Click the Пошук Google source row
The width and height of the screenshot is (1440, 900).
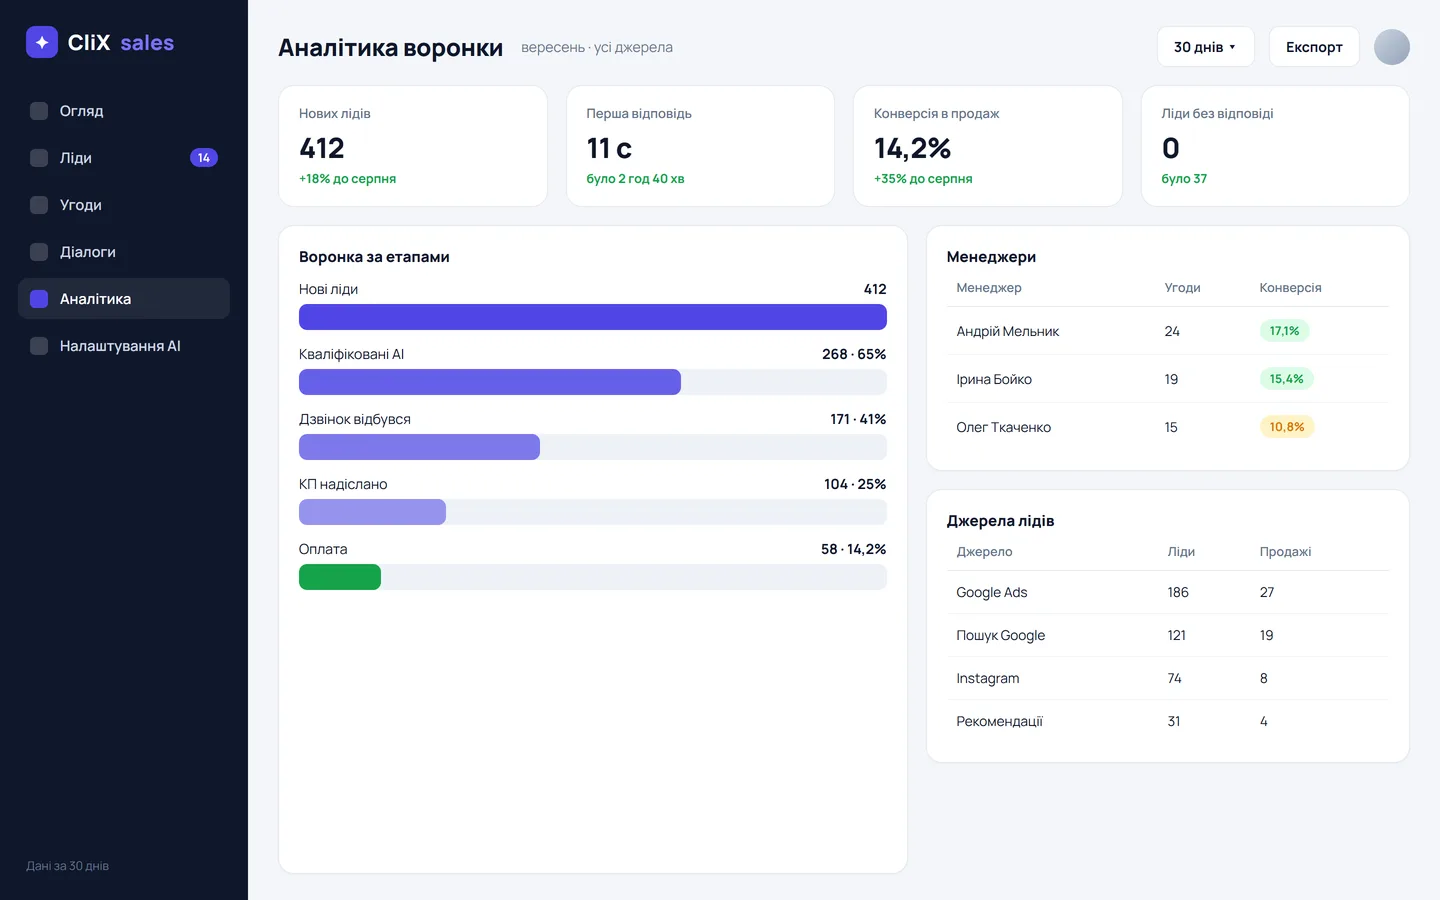pos(1168,635)
